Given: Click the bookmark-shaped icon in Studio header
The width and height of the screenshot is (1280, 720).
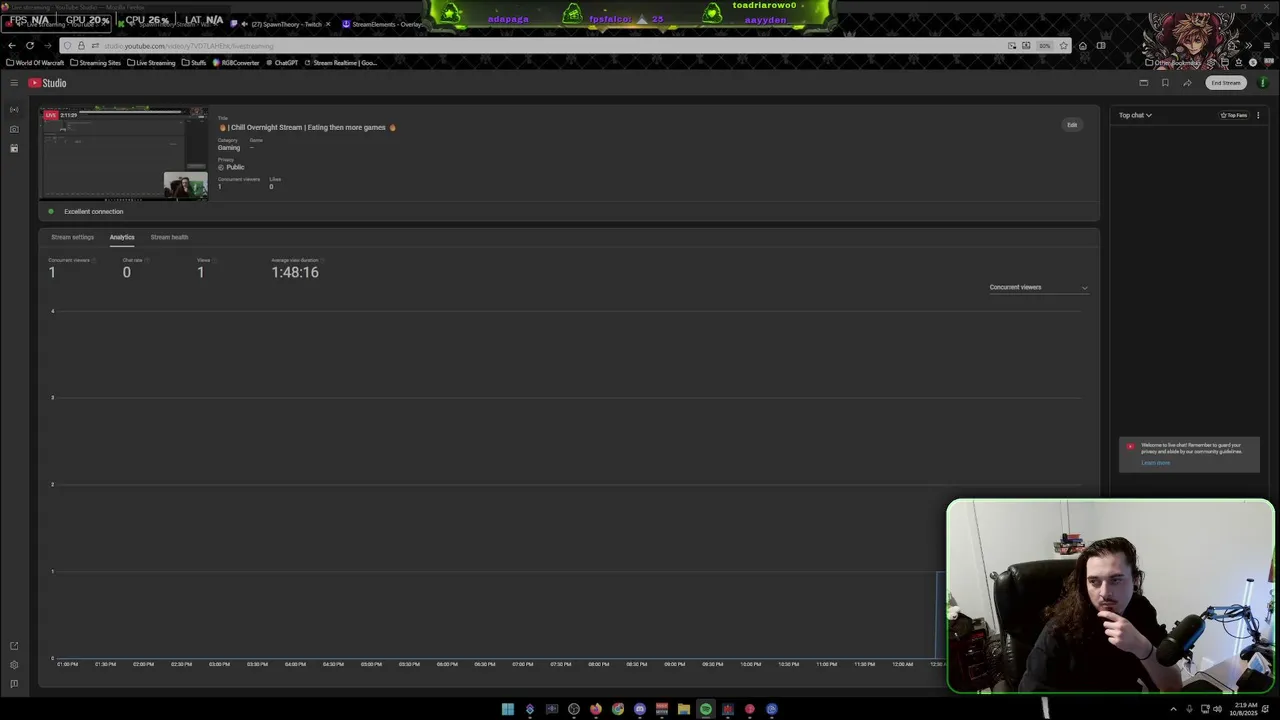Looking at the screenshot, I should [x=1165, y=83].
